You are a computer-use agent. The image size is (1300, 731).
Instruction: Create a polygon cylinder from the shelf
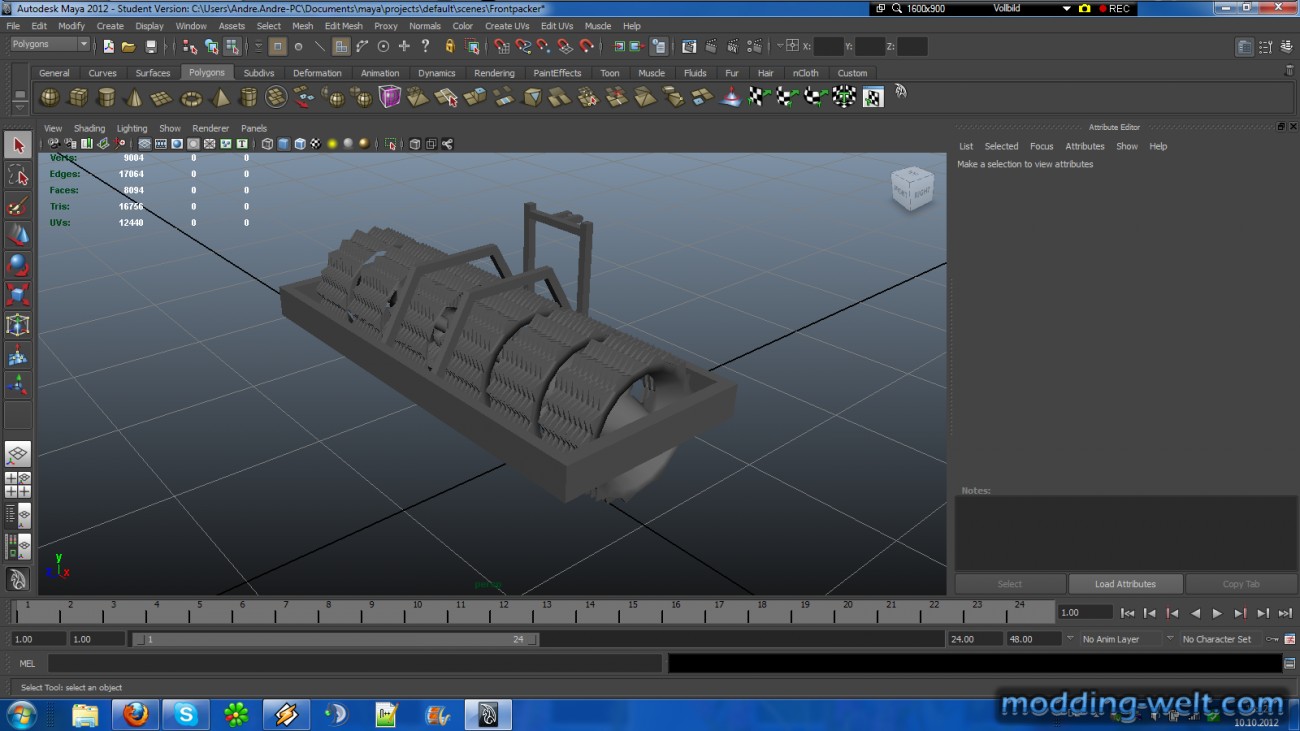[x=106, y=97]
